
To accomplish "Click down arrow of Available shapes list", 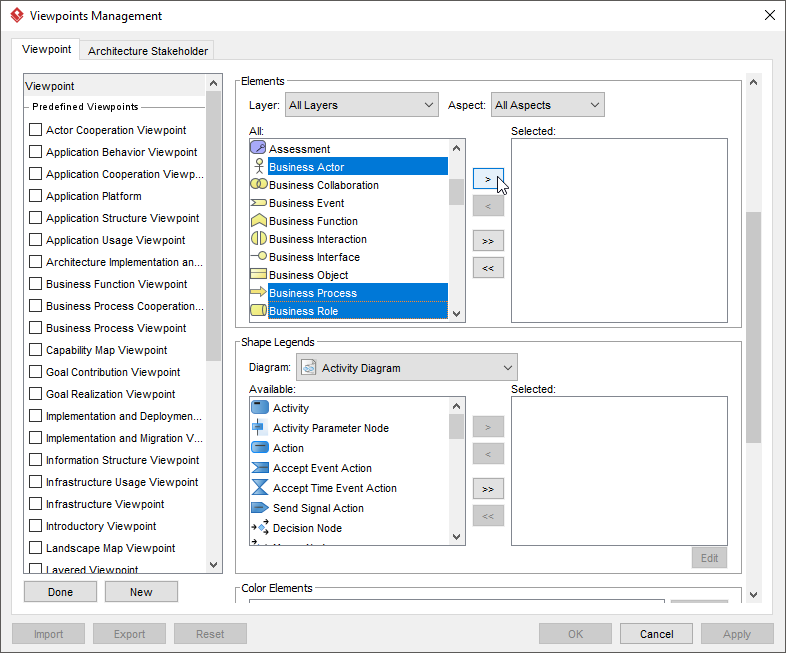I will coord(456,537).
